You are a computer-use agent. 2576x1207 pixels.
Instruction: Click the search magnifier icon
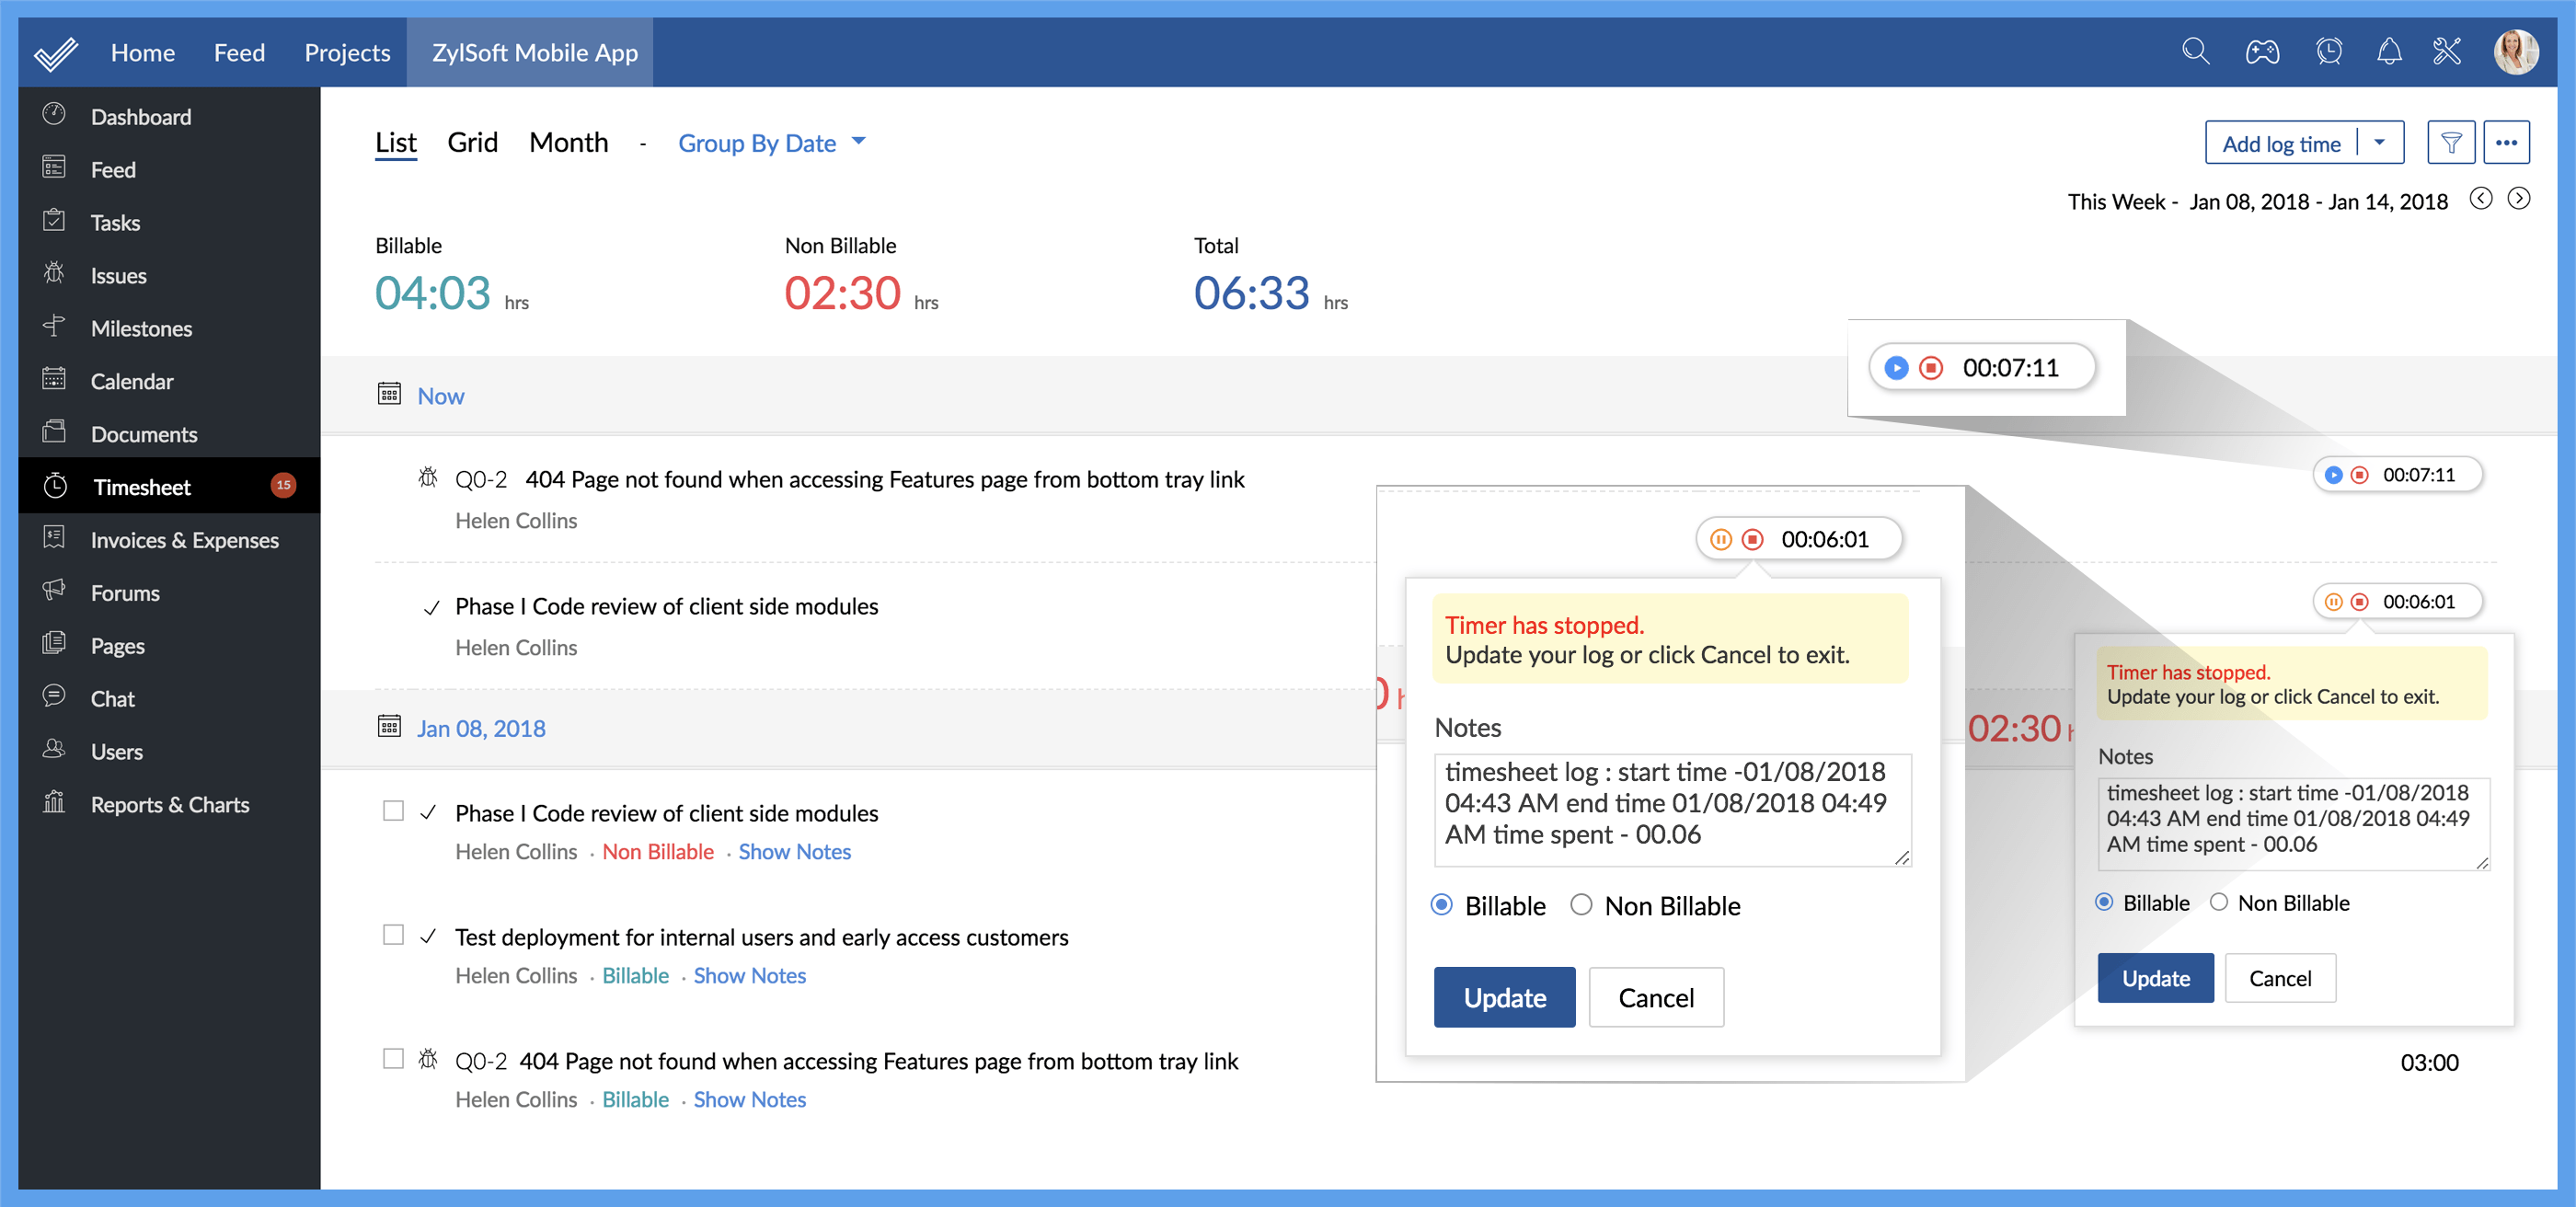click(2195, 51)
